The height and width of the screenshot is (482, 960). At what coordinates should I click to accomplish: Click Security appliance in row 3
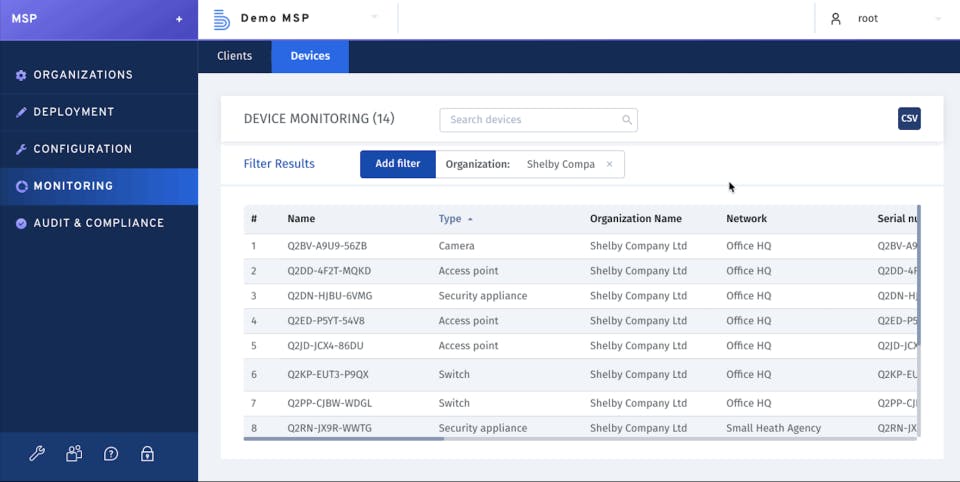point(482,296)
